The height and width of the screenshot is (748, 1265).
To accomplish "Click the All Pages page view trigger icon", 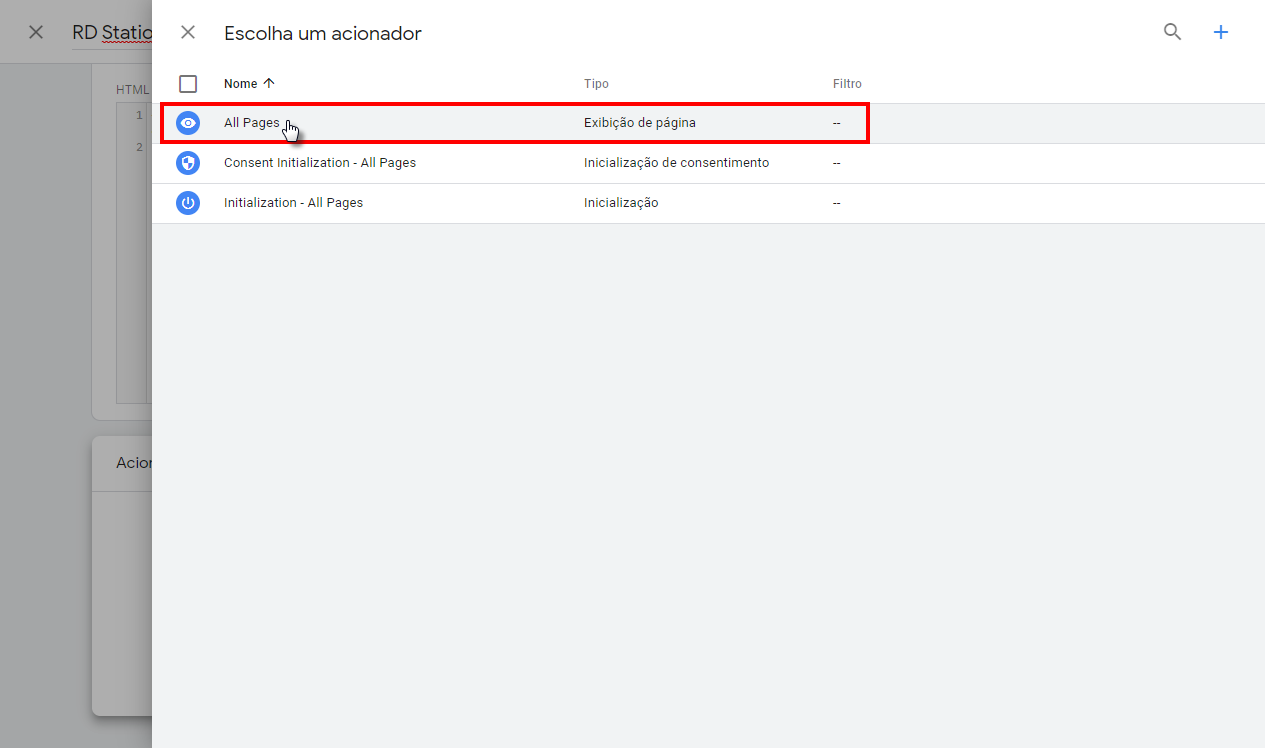I will coord(188,122).
